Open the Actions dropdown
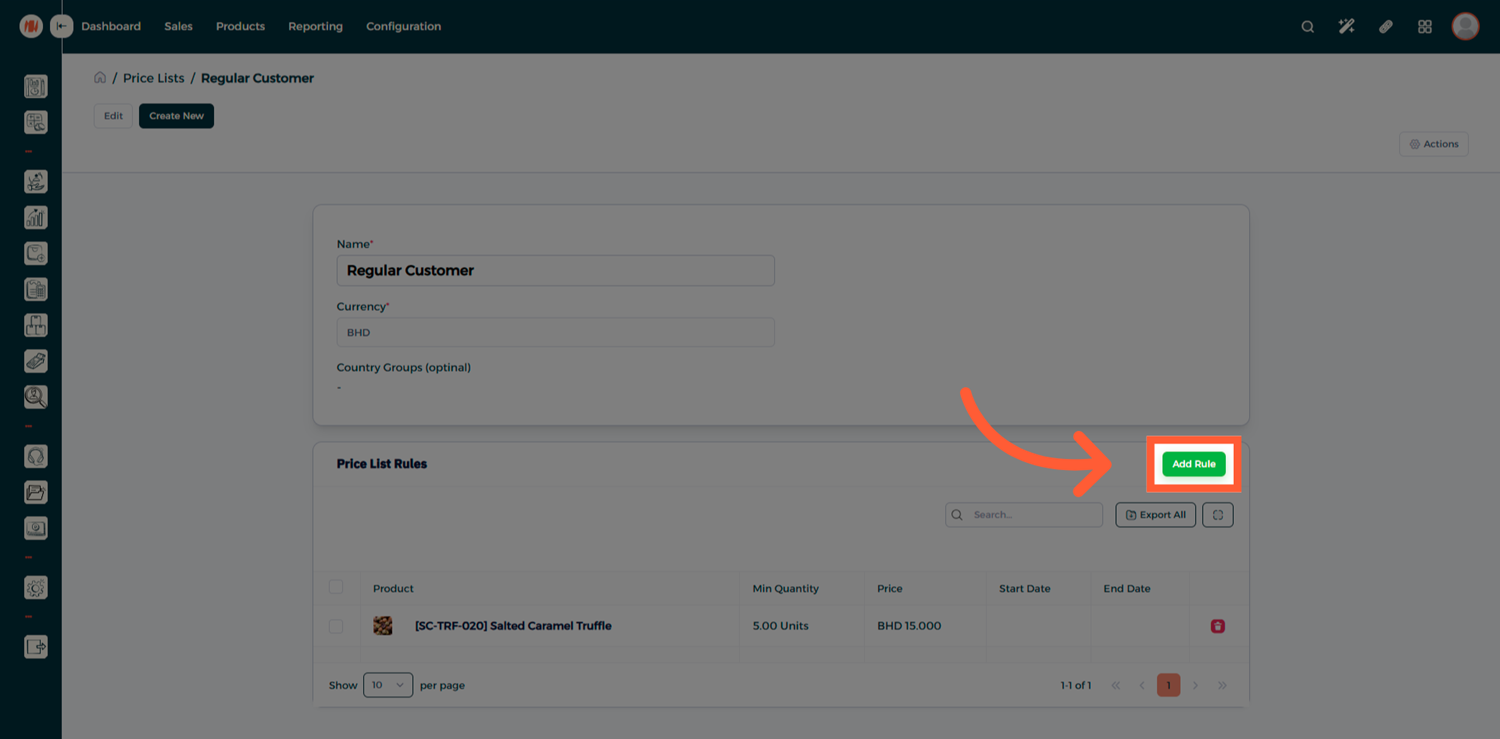1500x739 pixels. pyautogui.click(x=1433, y=144)
